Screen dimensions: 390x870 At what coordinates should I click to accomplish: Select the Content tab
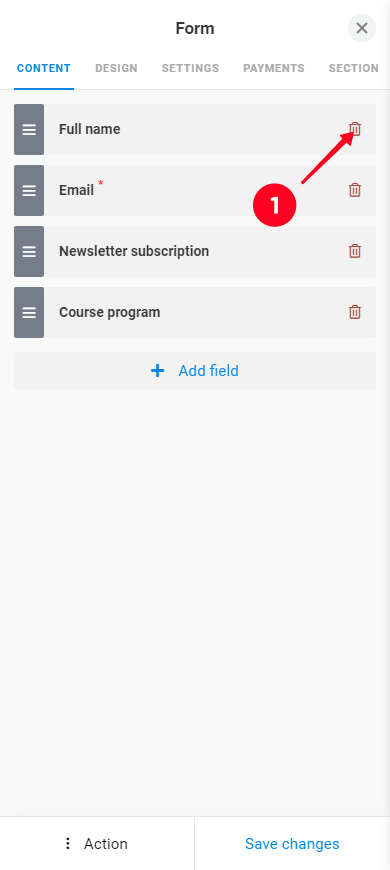(x=44, y=68)
